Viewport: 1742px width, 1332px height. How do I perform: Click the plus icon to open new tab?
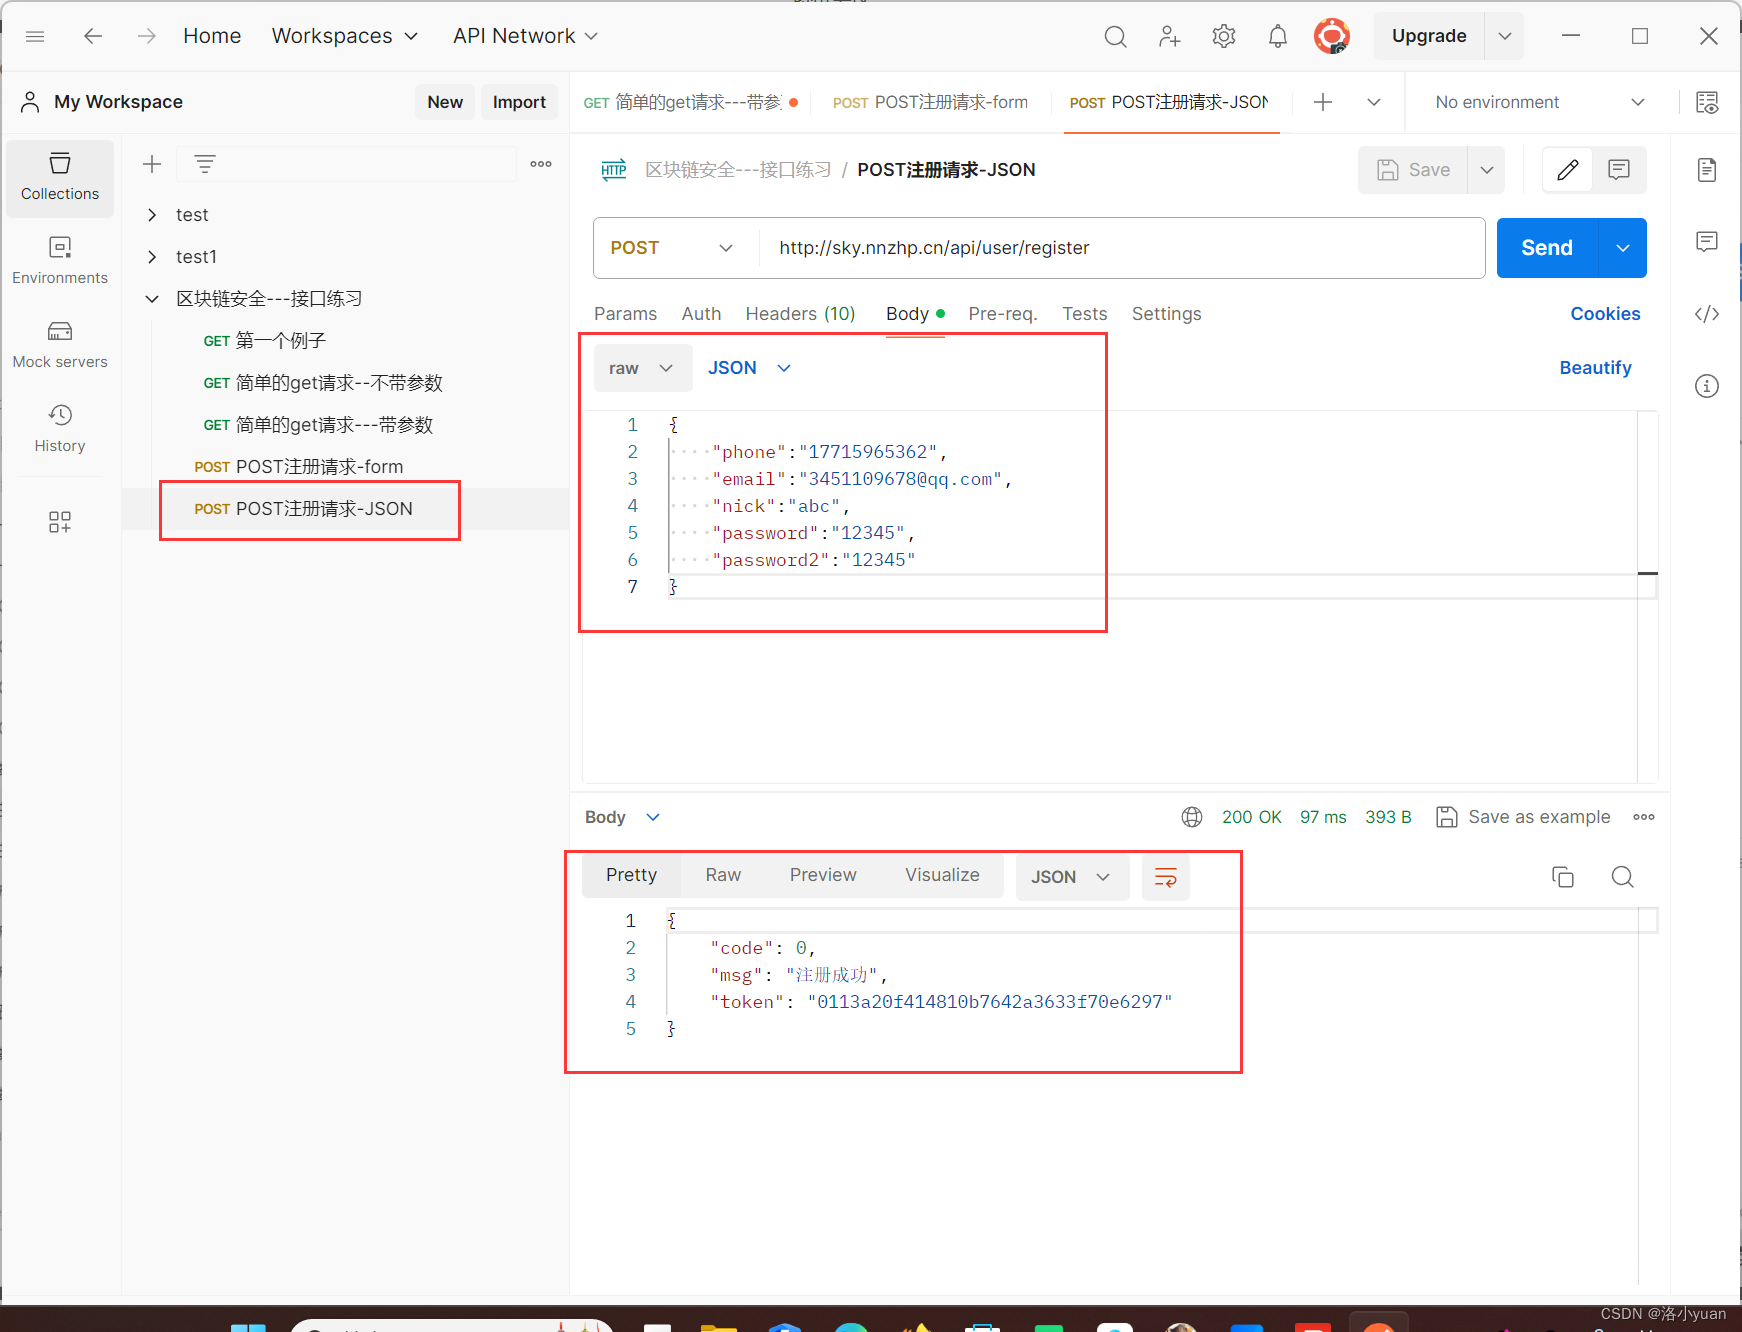coord(1323,102)
